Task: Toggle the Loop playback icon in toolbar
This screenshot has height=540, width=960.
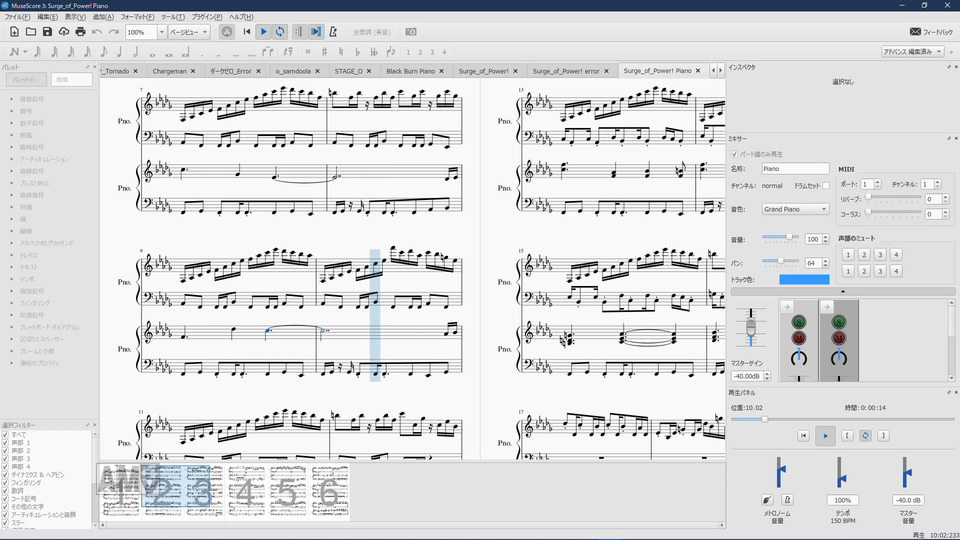Action: [280, 32]
